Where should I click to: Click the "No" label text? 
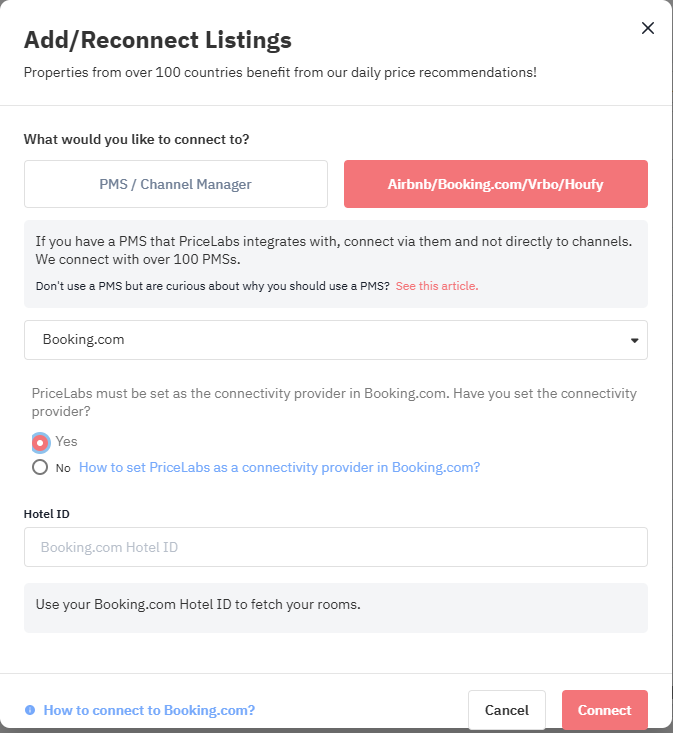tap(63, 468)
